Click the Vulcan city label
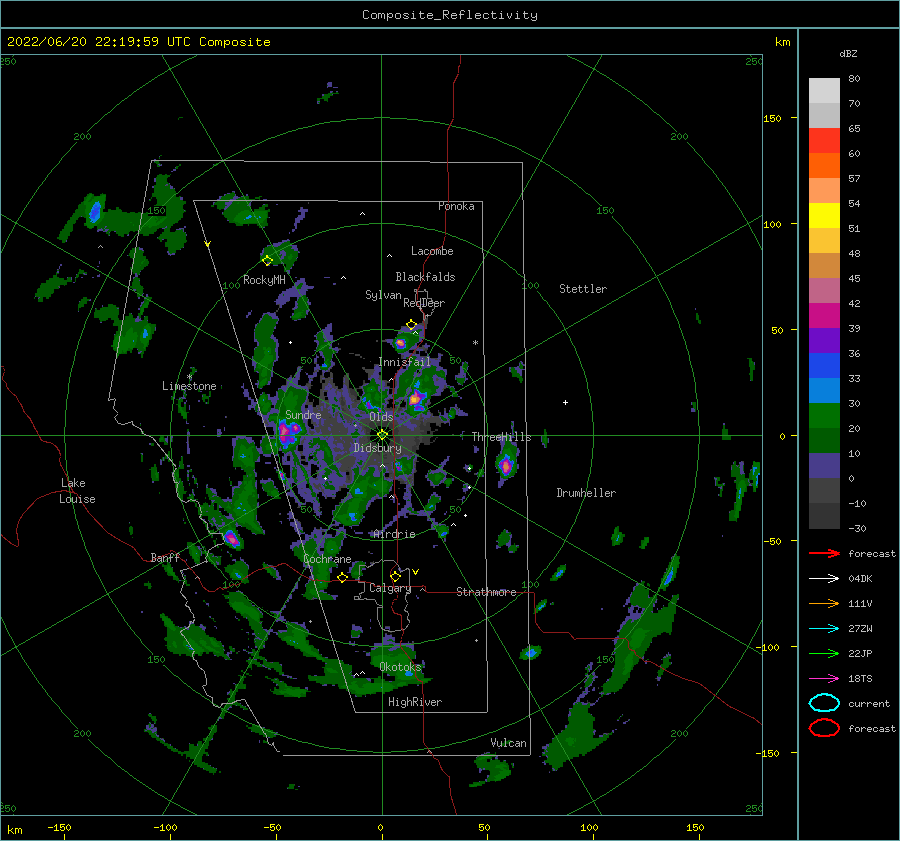Viewport: 900px width, 841px height. pos(508,743)
